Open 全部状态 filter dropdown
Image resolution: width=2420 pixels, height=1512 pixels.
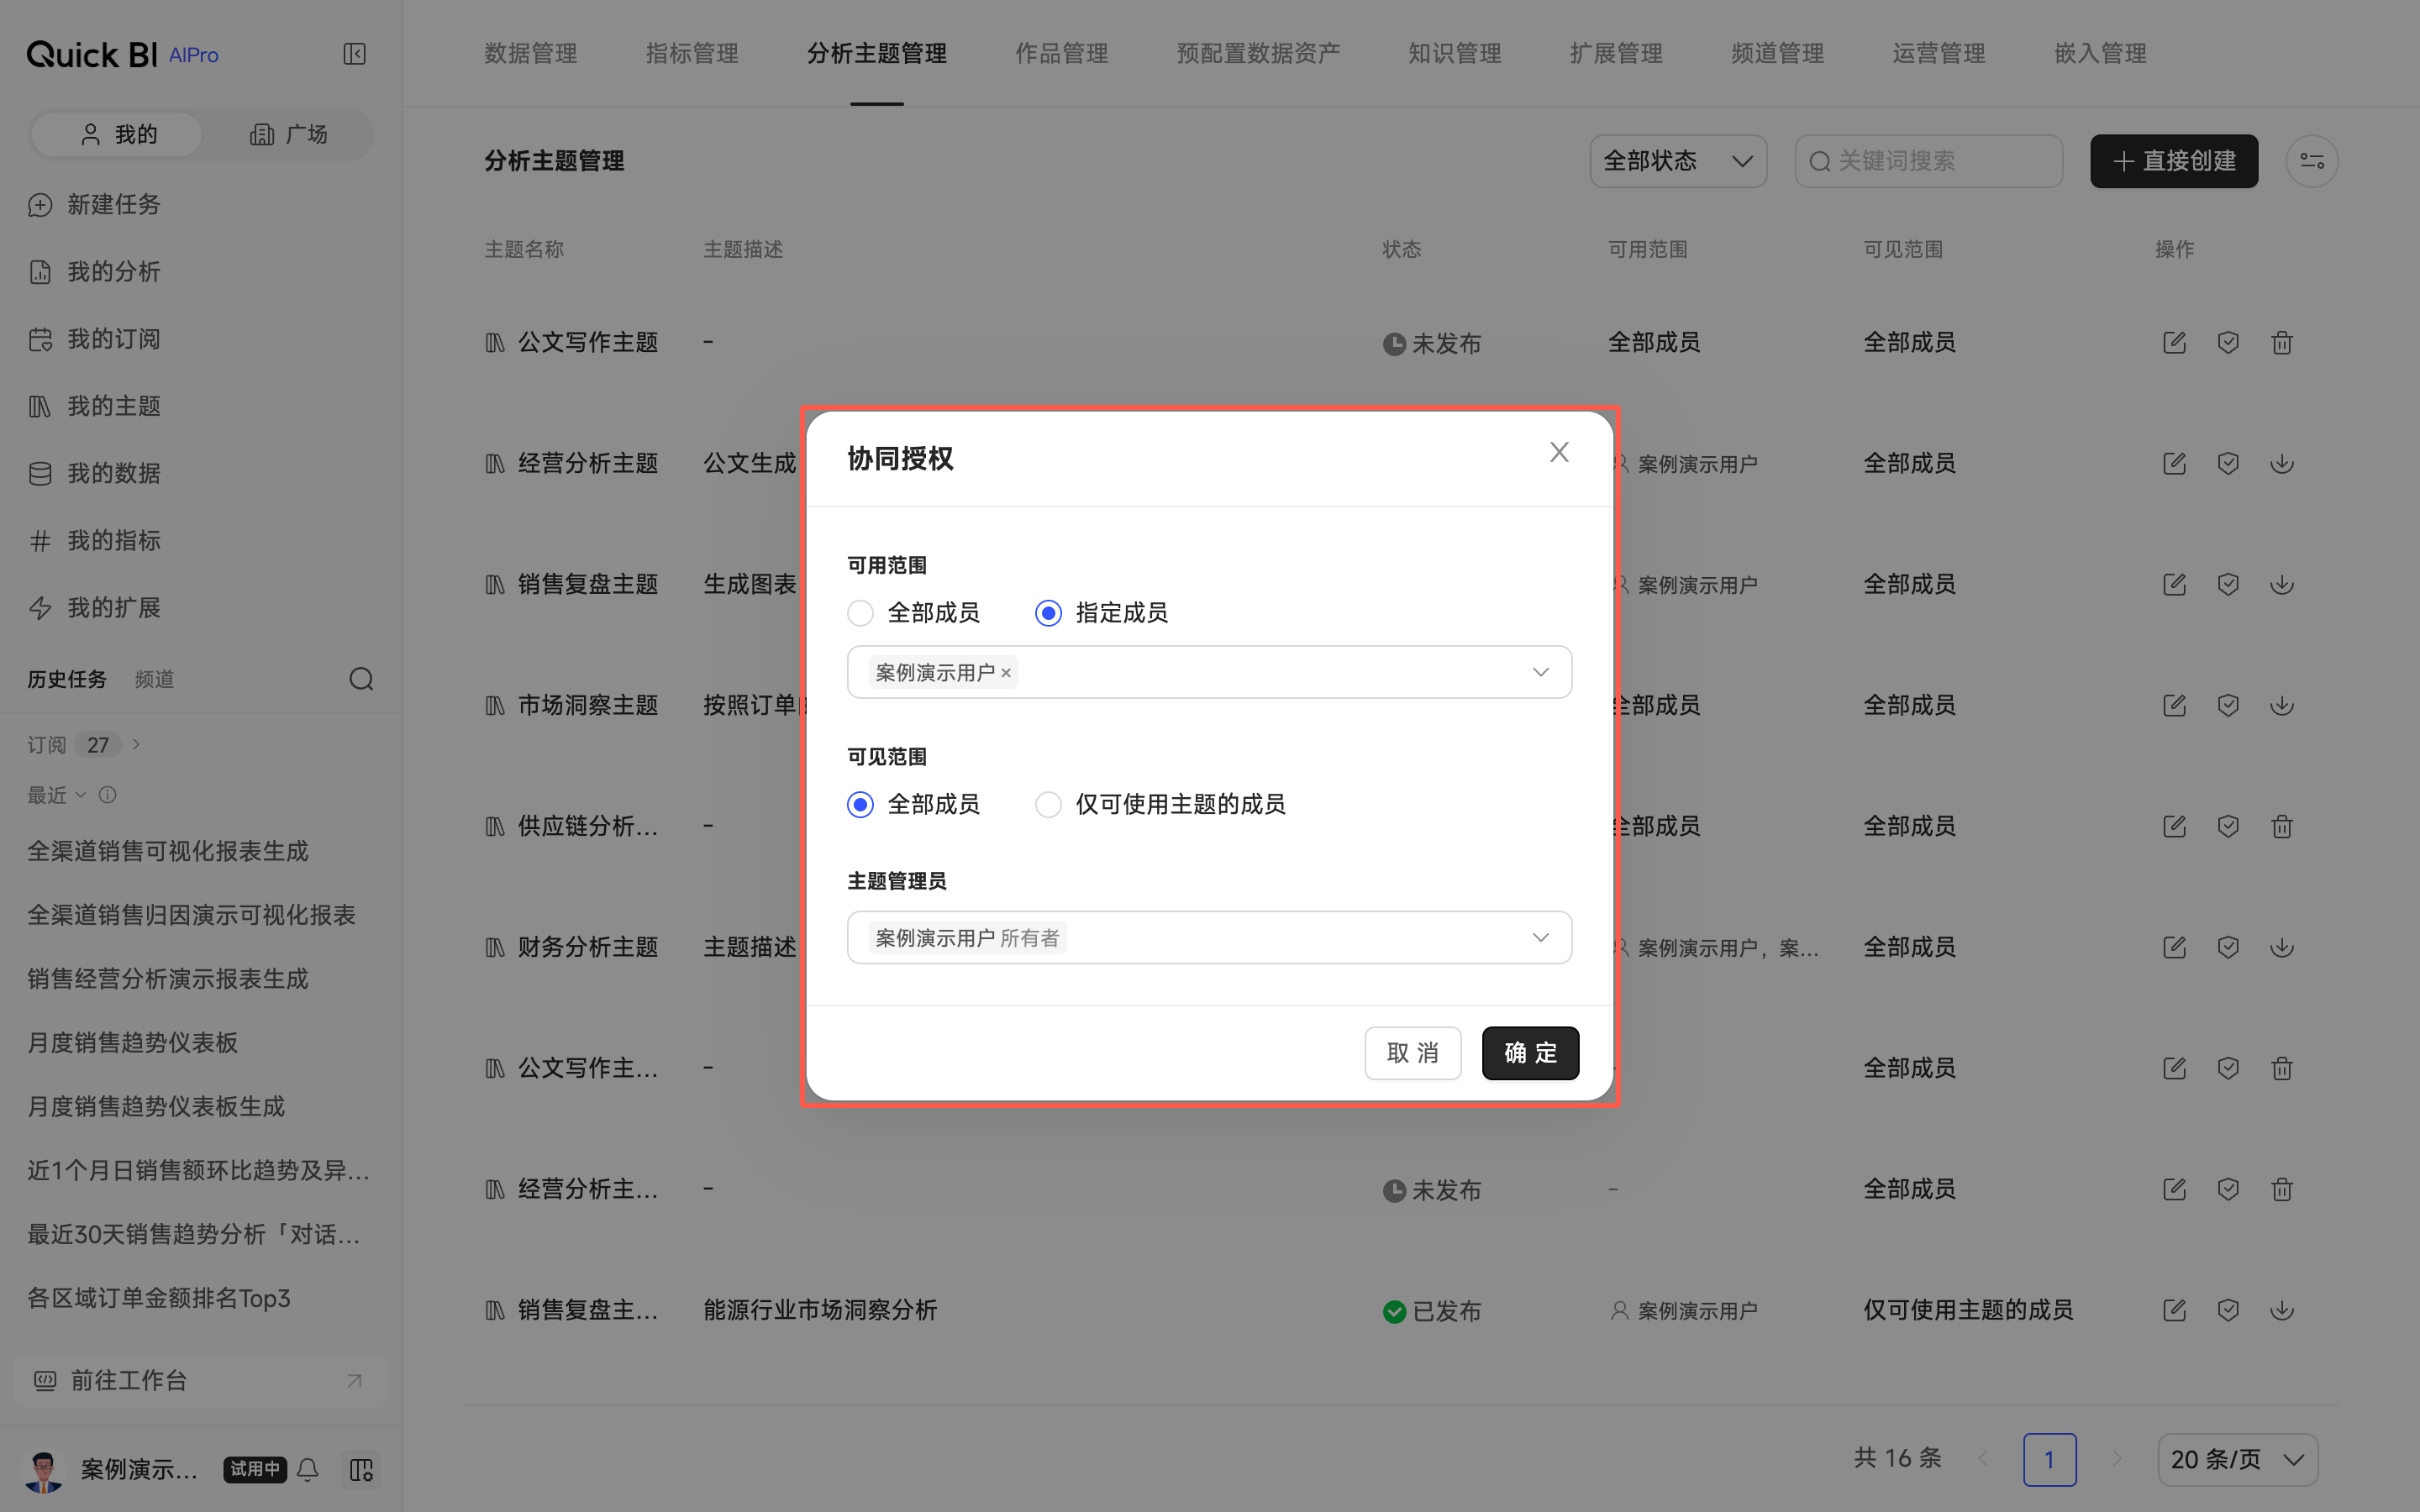point(1678,161)
